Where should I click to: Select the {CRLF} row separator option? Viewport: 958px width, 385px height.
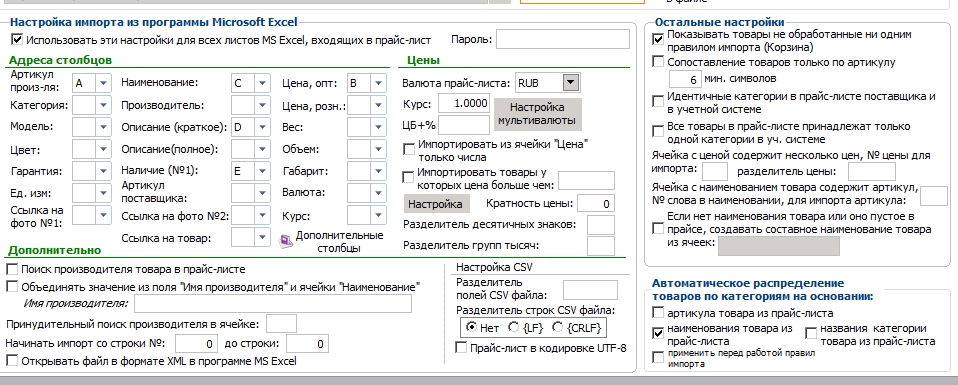pyautogui.click(x=557, y=328)
